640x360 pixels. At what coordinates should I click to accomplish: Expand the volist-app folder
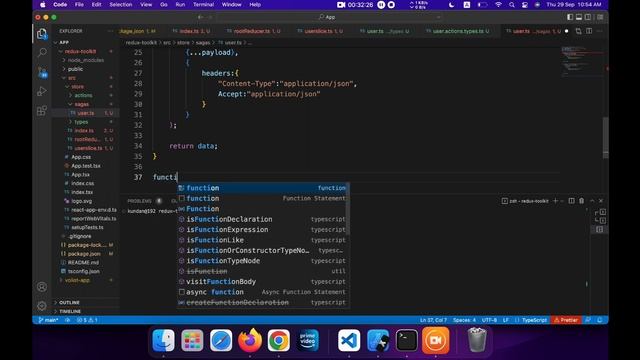point(77,280)
